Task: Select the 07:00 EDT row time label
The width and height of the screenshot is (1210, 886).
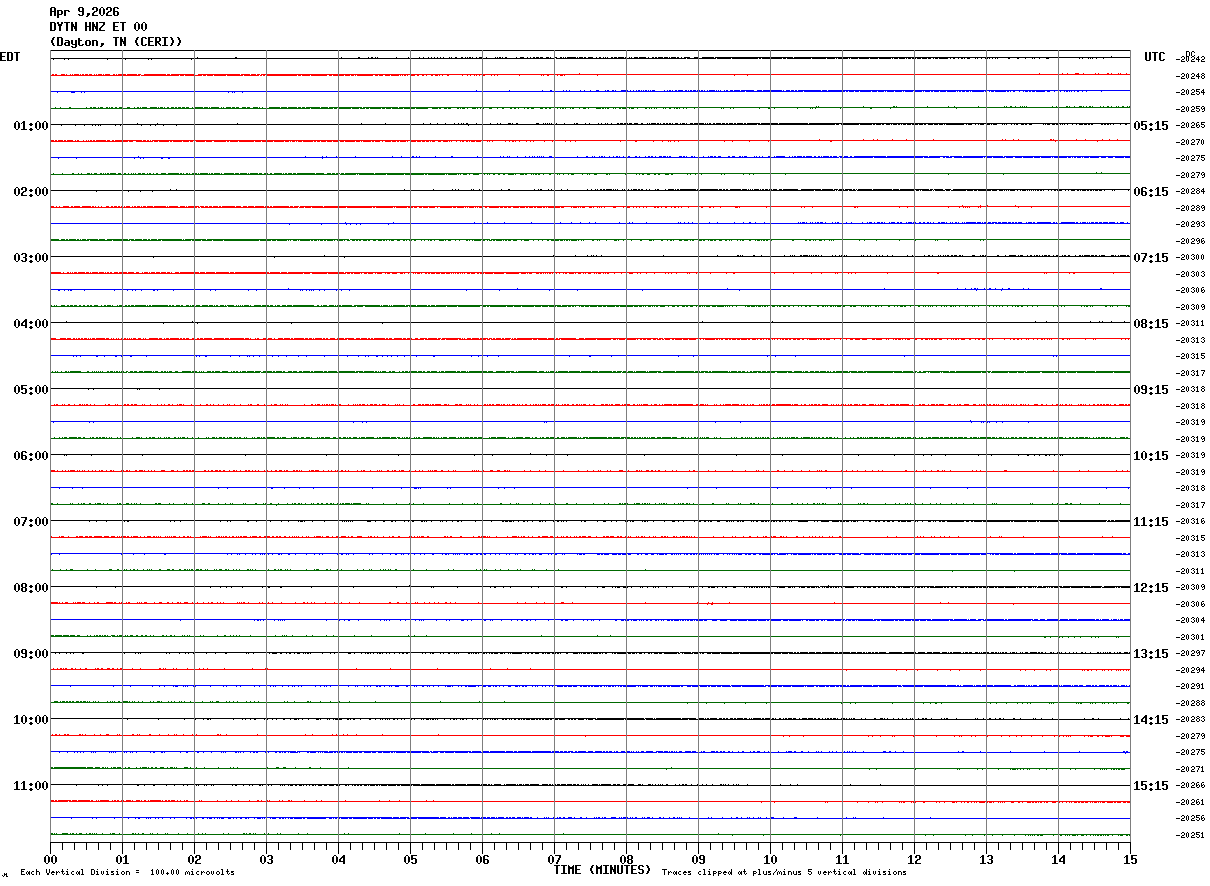Action: tap(30, 522)
